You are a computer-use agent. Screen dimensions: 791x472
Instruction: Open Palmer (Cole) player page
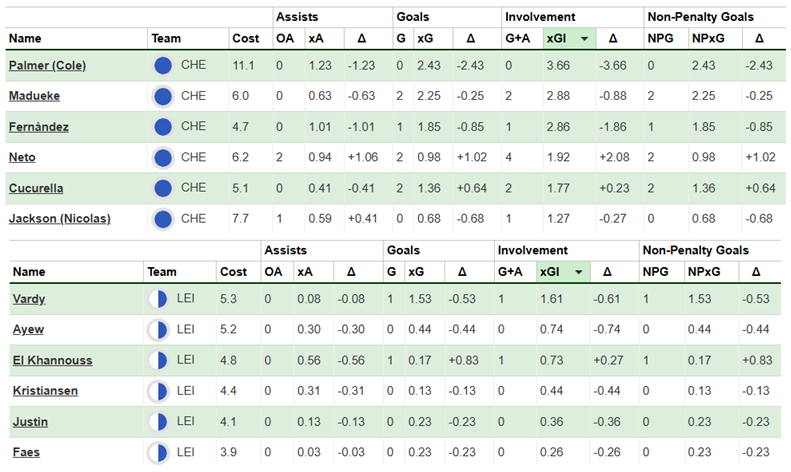(47, 66)
